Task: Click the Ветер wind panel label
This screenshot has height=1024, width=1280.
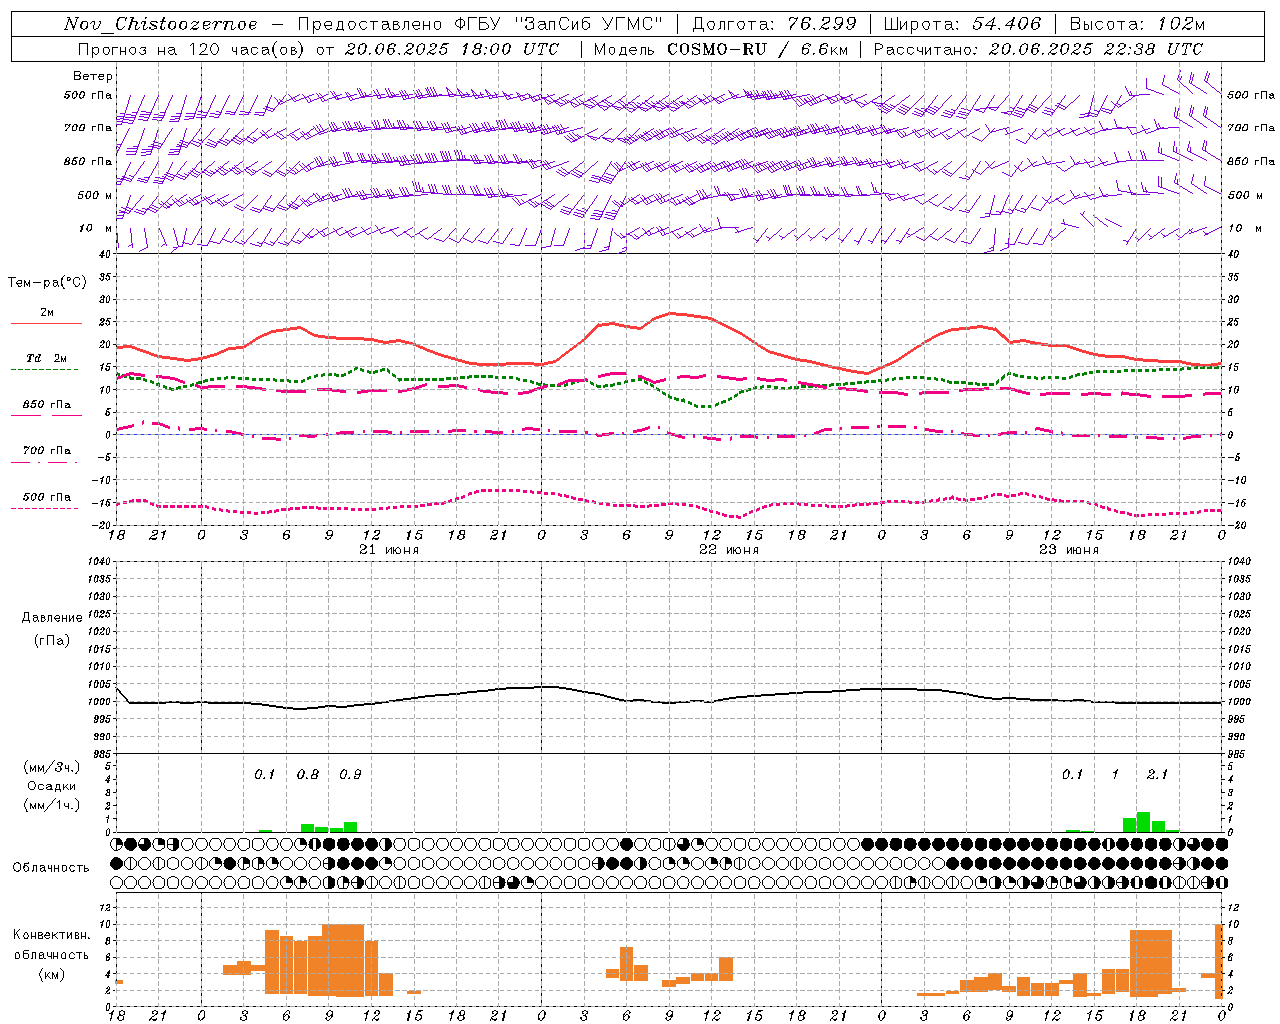Action: click(x=93, y=76)
